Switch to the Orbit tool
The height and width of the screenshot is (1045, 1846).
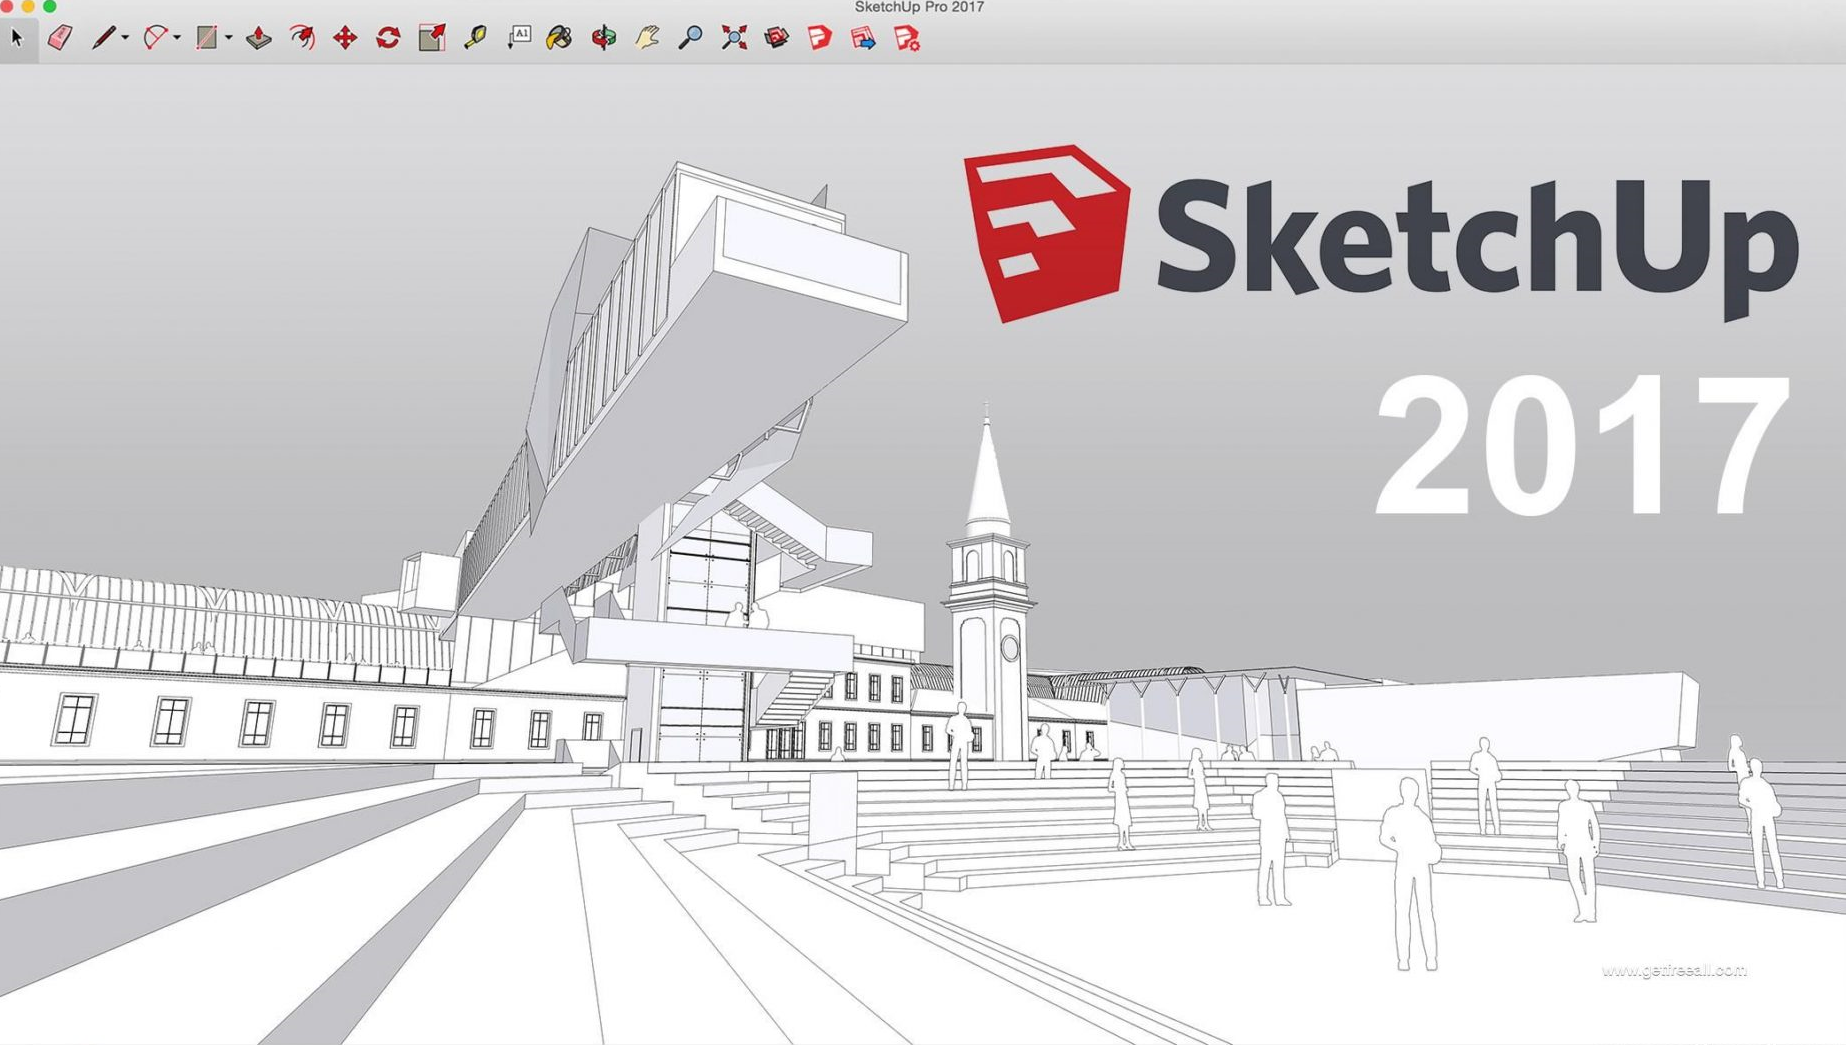(x=604, y=38)
